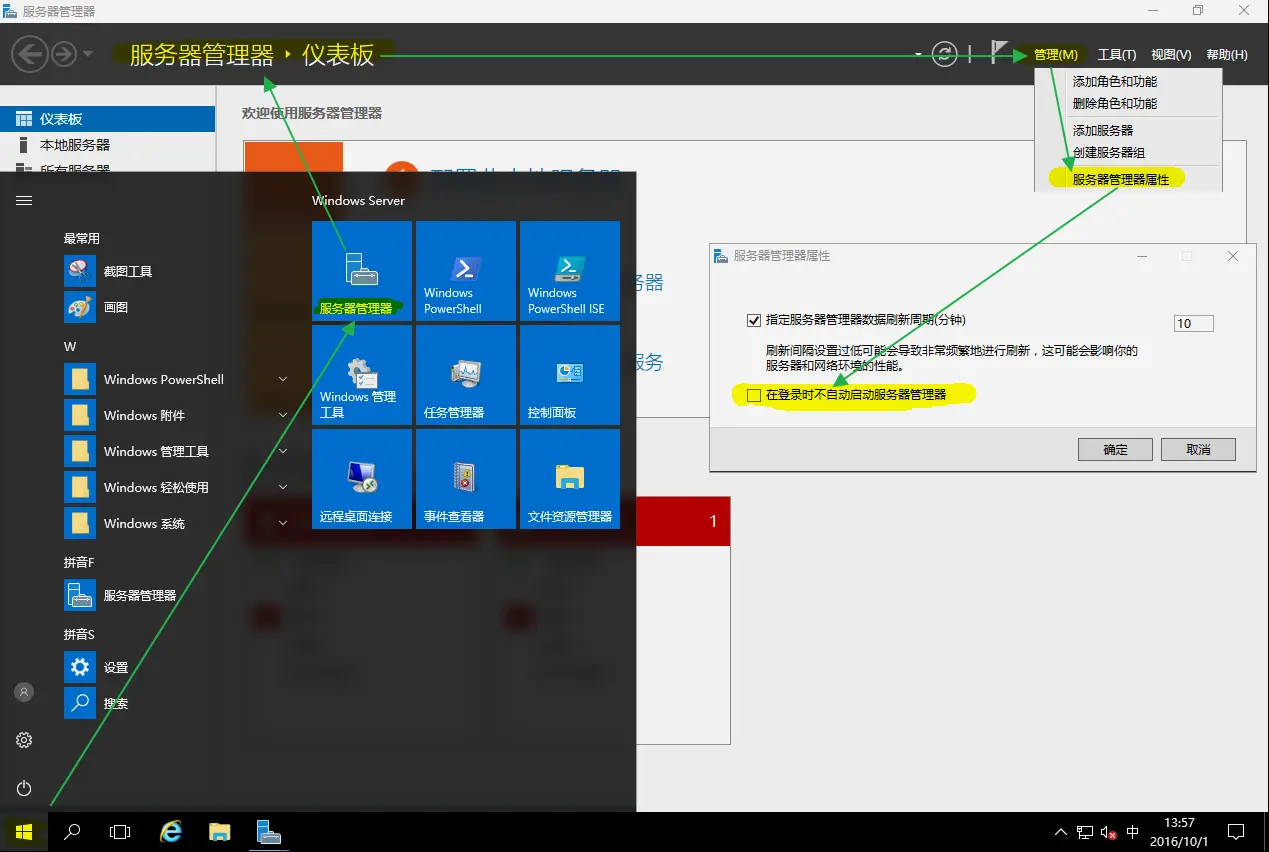Open the 远程桌面连接 tile
Screen dimensions: 1269x852
pyautogui.click(x=362, y=478)
